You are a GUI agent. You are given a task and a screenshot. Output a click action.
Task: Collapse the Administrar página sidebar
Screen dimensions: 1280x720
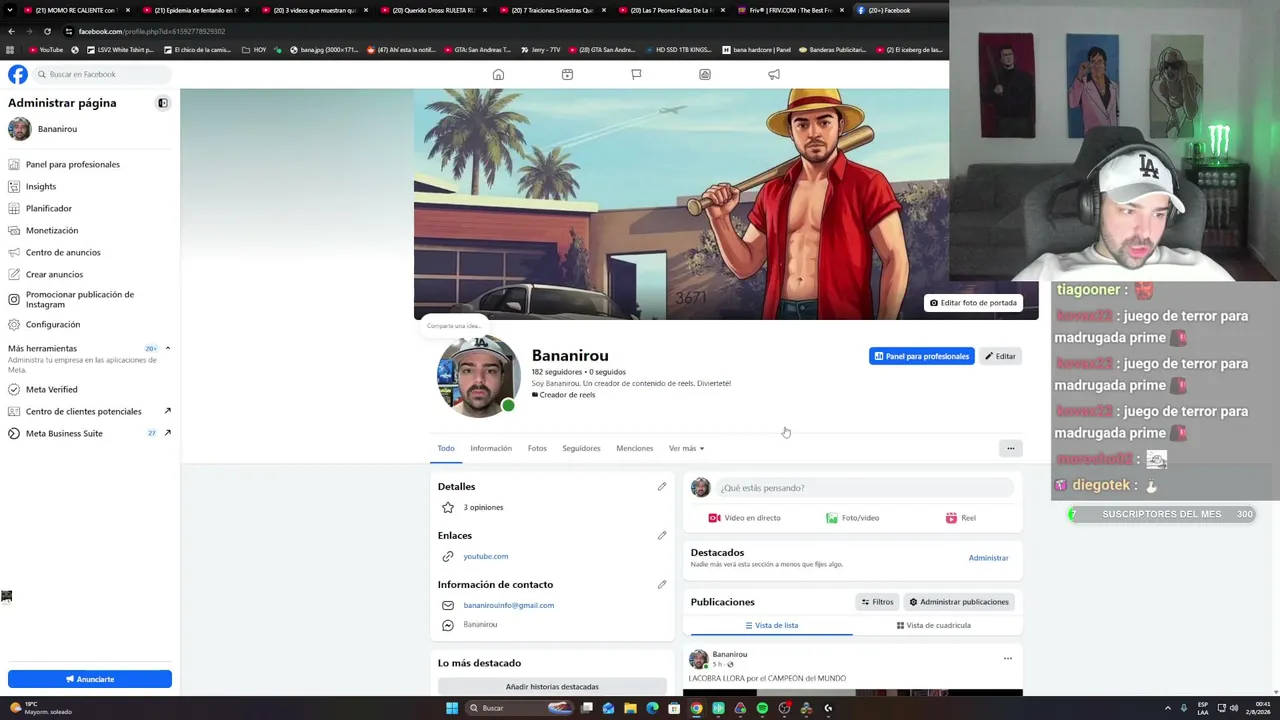(163, 103)
